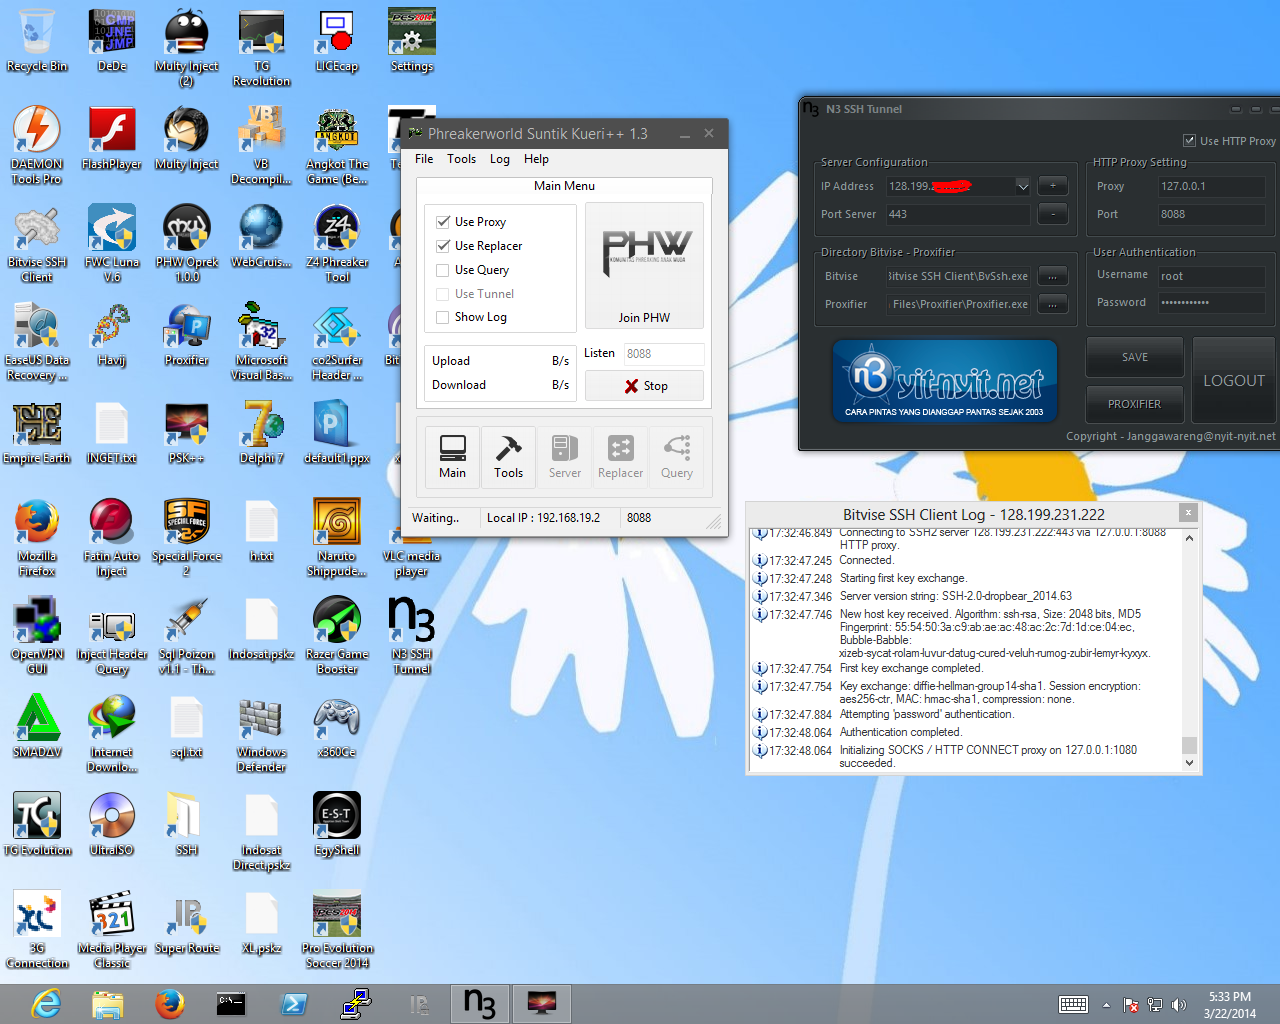Click the volume icon in system tray
Viewport: 1280px width, 1024px height.
tap(1178, 1005)
